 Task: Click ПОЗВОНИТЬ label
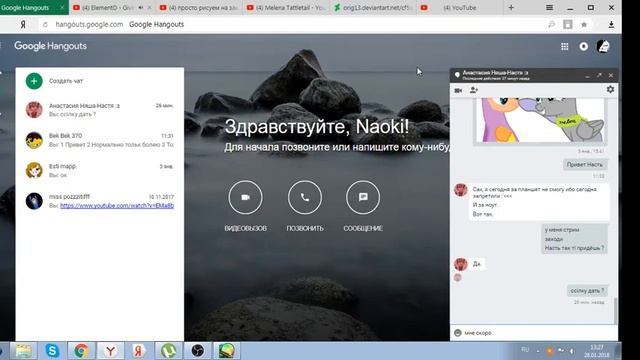(x=305, y=229)
